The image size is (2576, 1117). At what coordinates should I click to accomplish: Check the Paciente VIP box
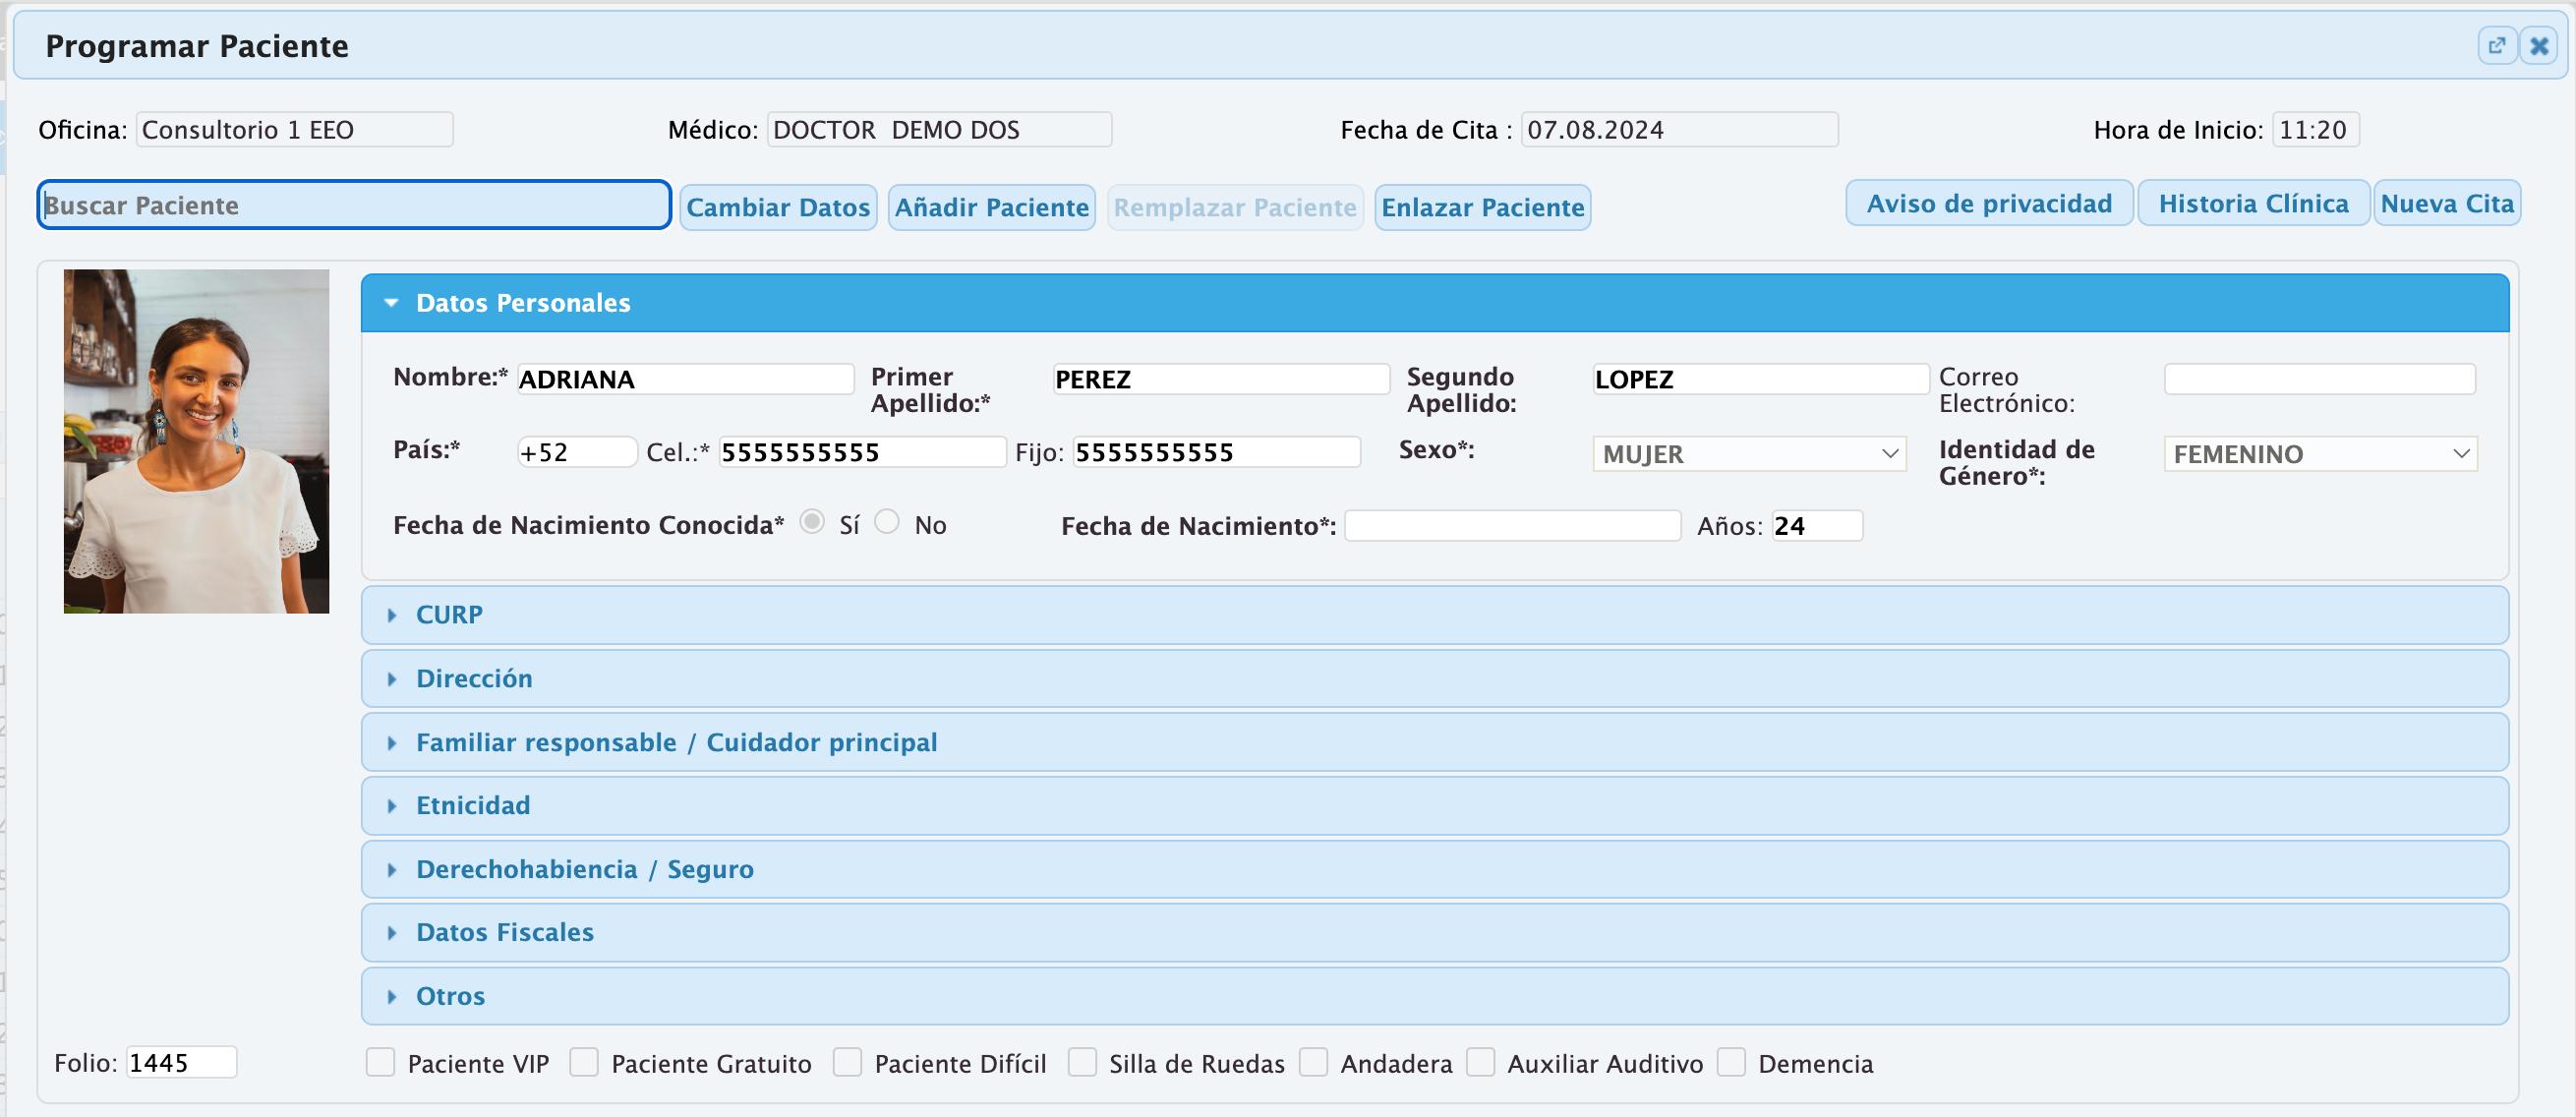pos(380,1062)
